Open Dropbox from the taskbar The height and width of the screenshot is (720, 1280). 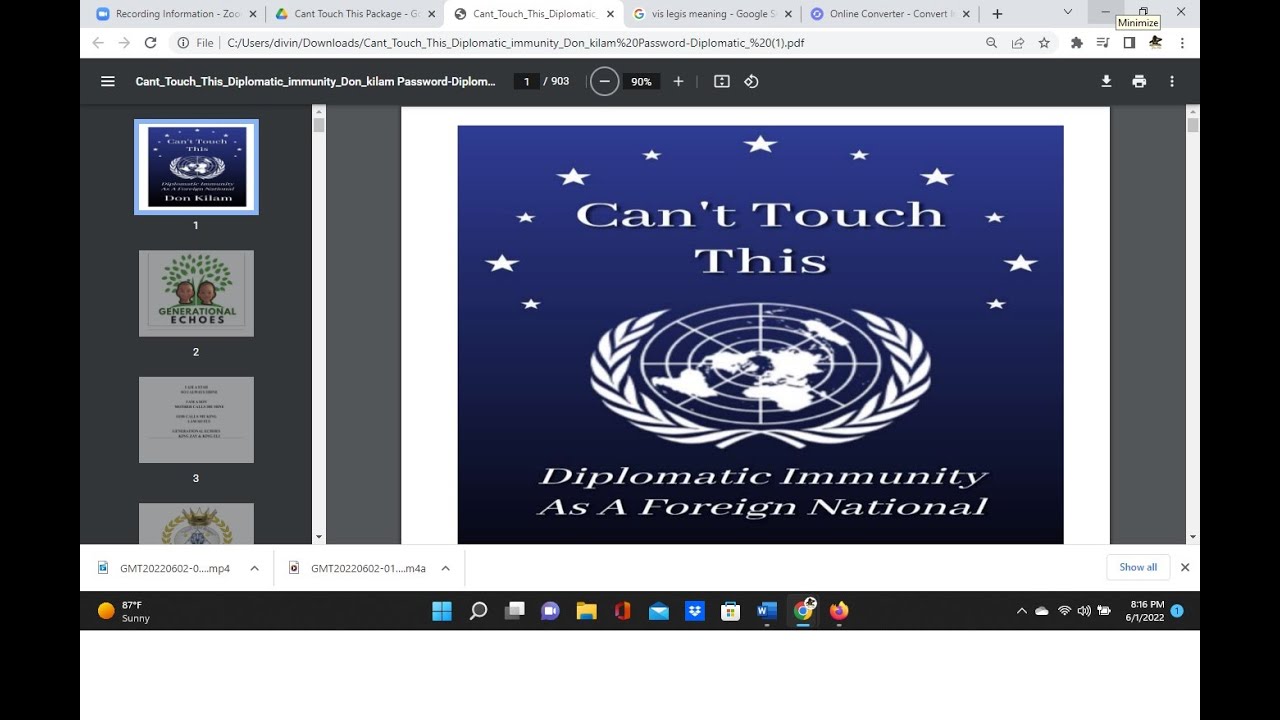point(695,611)
